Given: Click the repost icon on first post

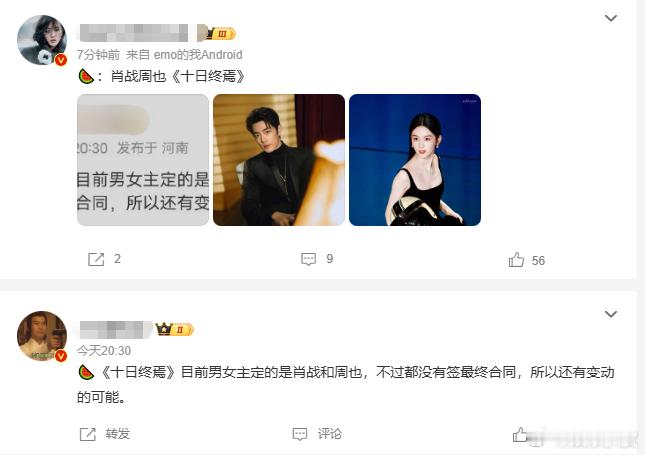Looking at the screenshot, I should click(x=96, y=259).
